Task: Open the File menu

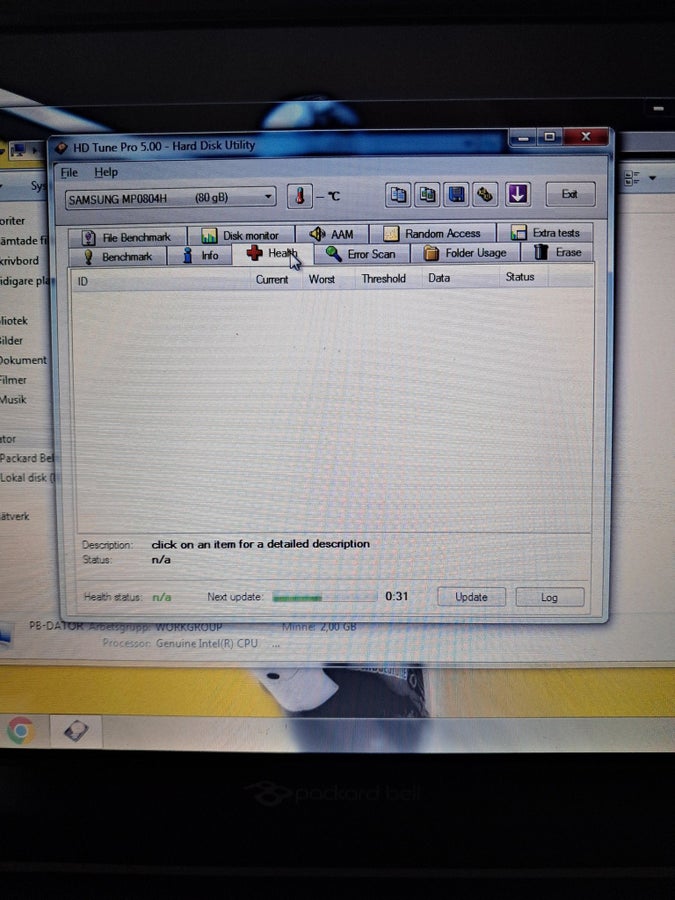Action: point(69,172)
